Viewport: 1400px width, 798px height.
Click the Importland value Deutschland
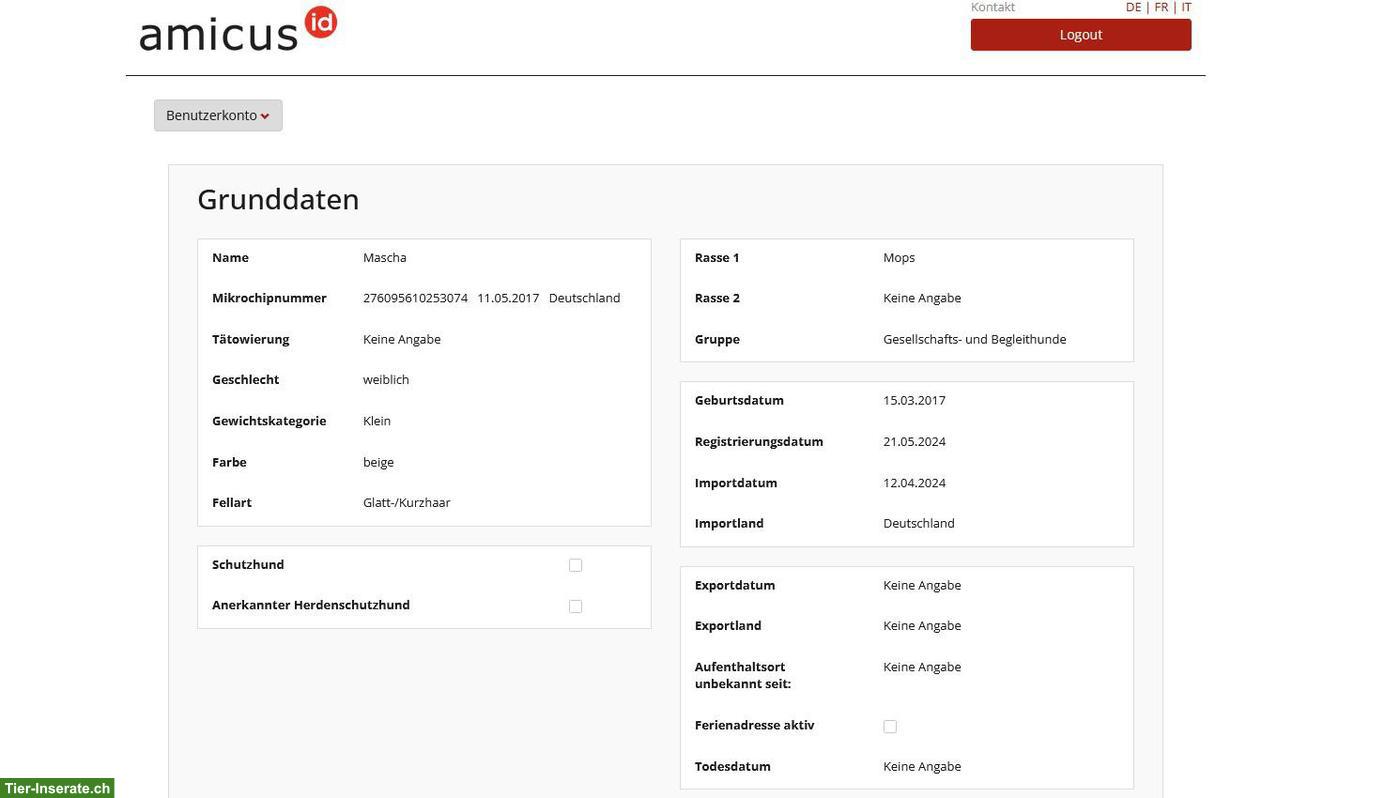click(918, 523)
